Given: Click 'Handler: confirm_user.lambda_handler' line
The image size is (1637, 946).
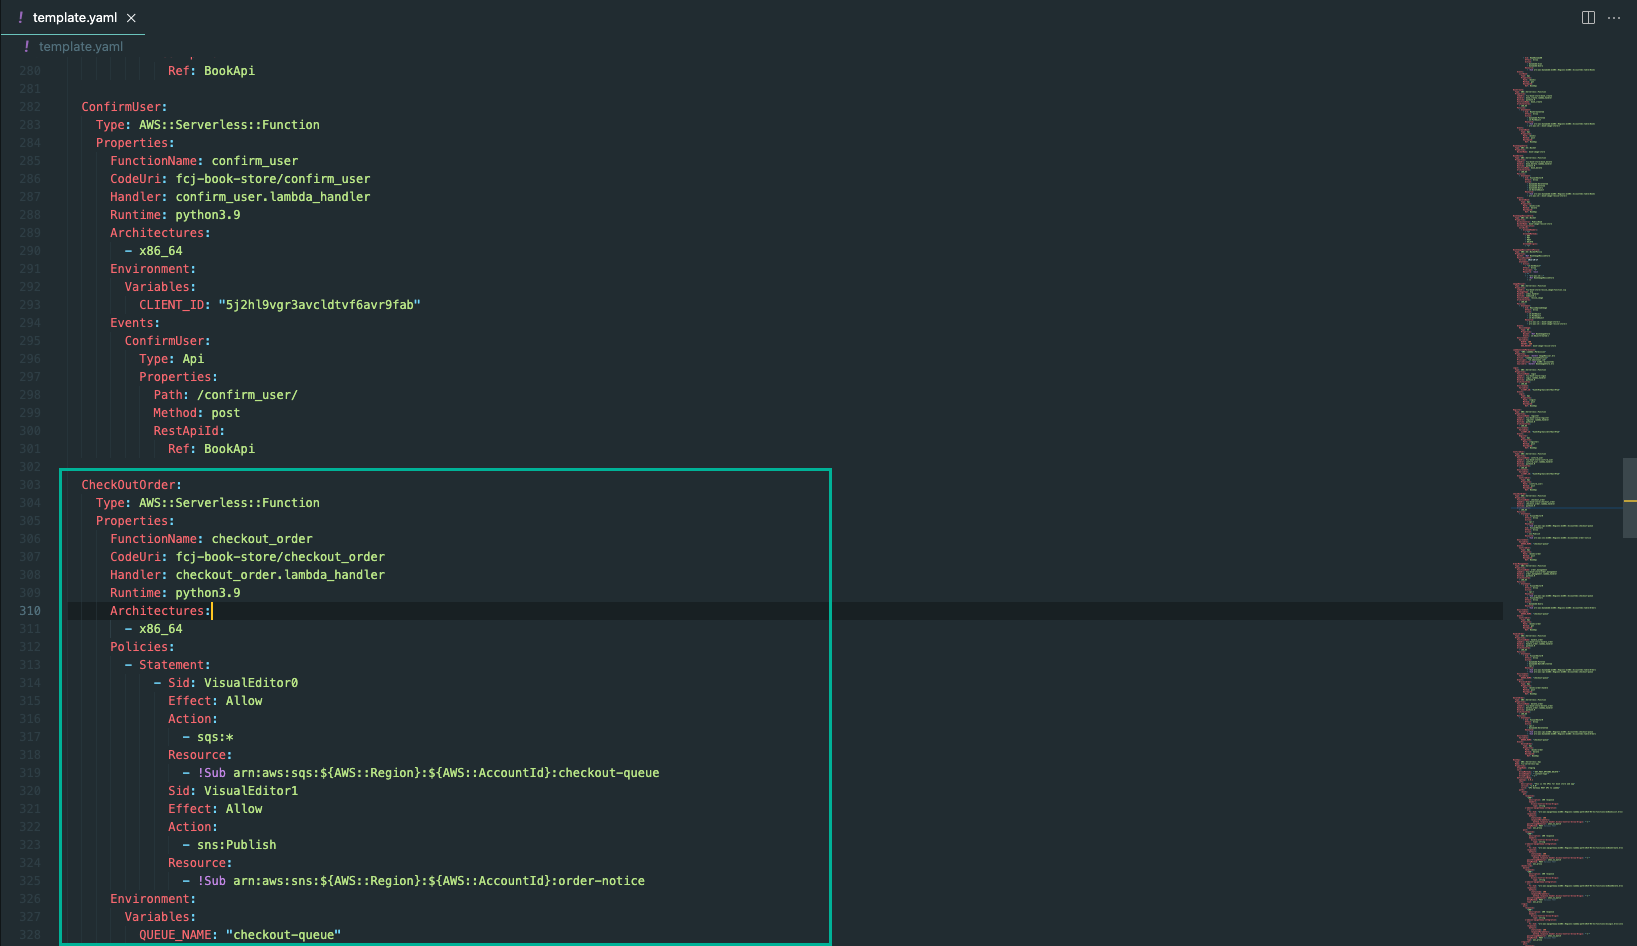Looking at the screenshot, I should click(240, 197).
